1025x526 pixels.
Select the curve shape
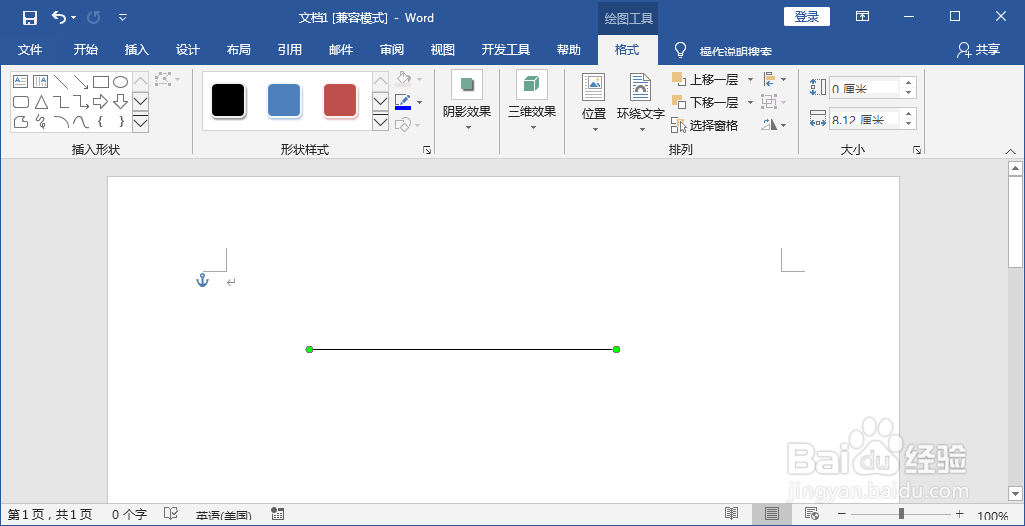(80, 122)
